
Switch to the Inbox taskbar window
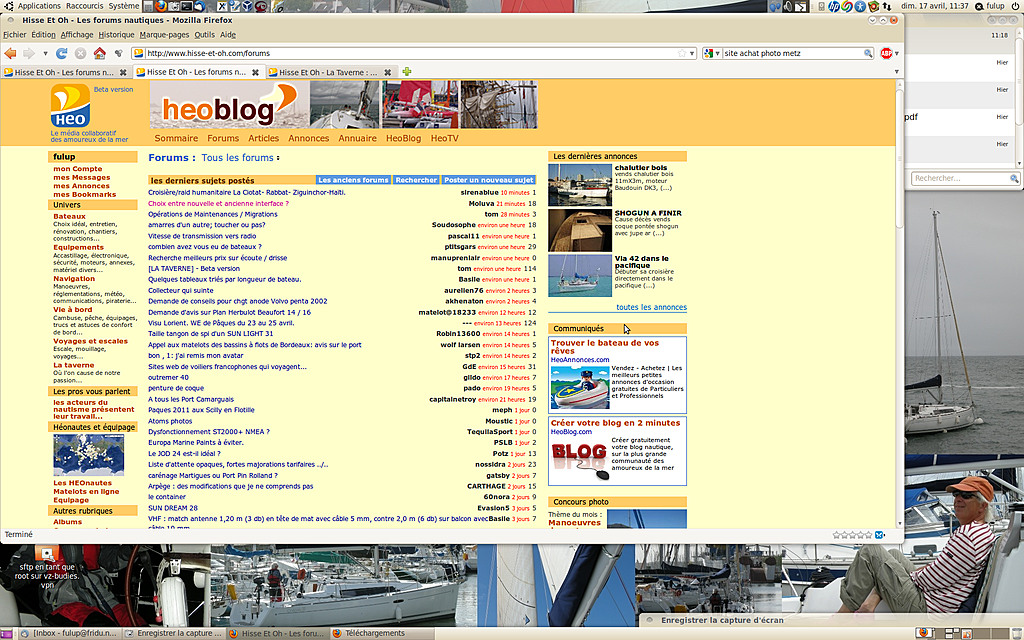tap(69, 633)
